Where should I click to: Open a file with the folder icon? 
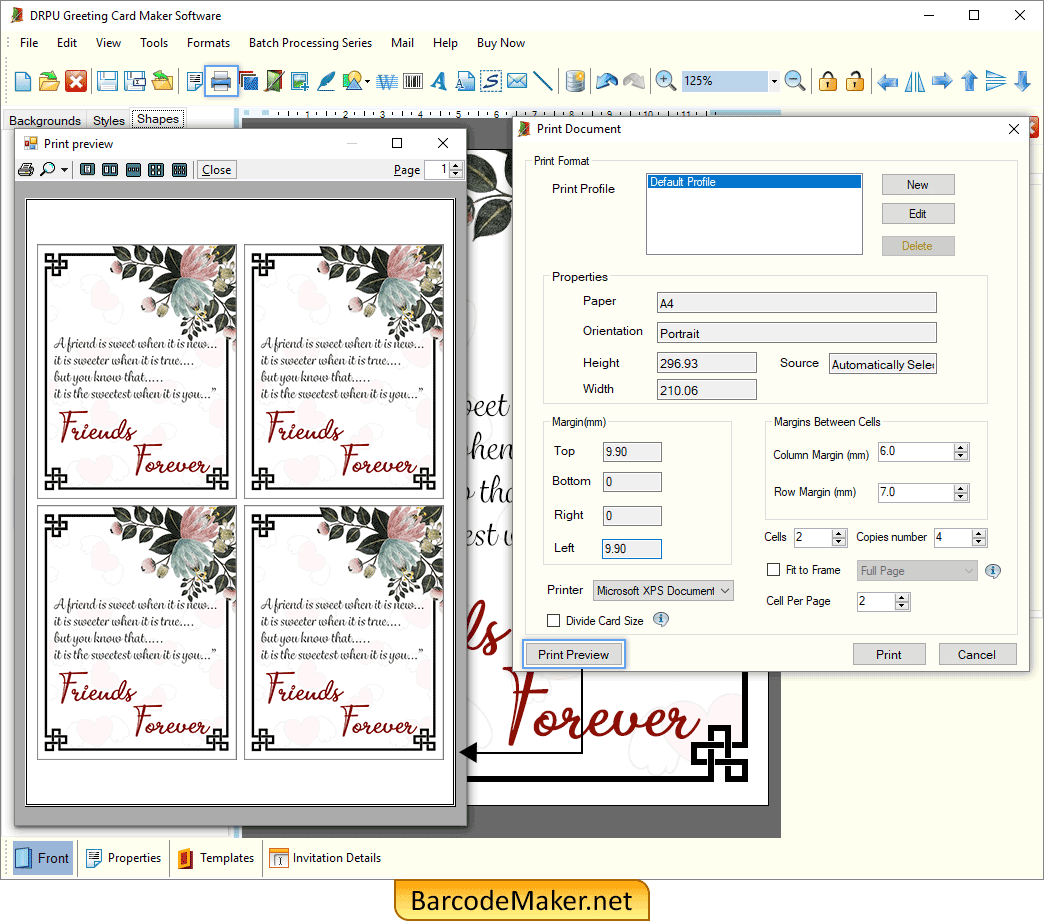49,81
